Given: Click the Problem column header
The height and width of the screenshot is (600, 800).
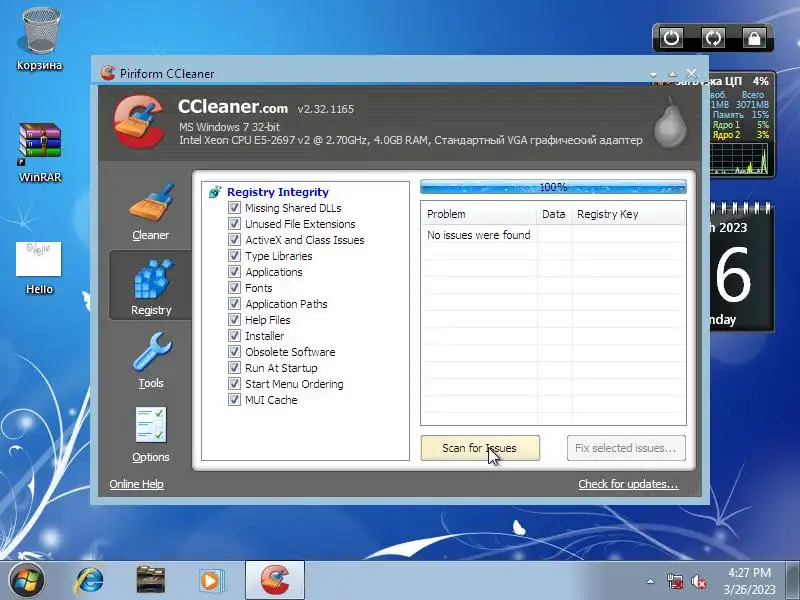Looking at the screenshot, I should (479, 214).
